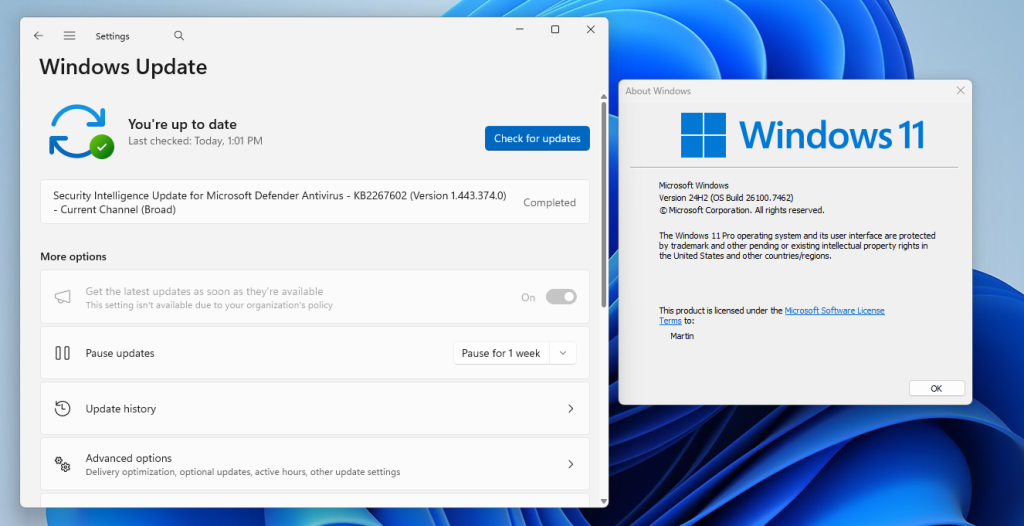Click the Advanced options gear icon
This screenshot has height=526, width=1024.
pyautogui.click(x=62, y=464)
